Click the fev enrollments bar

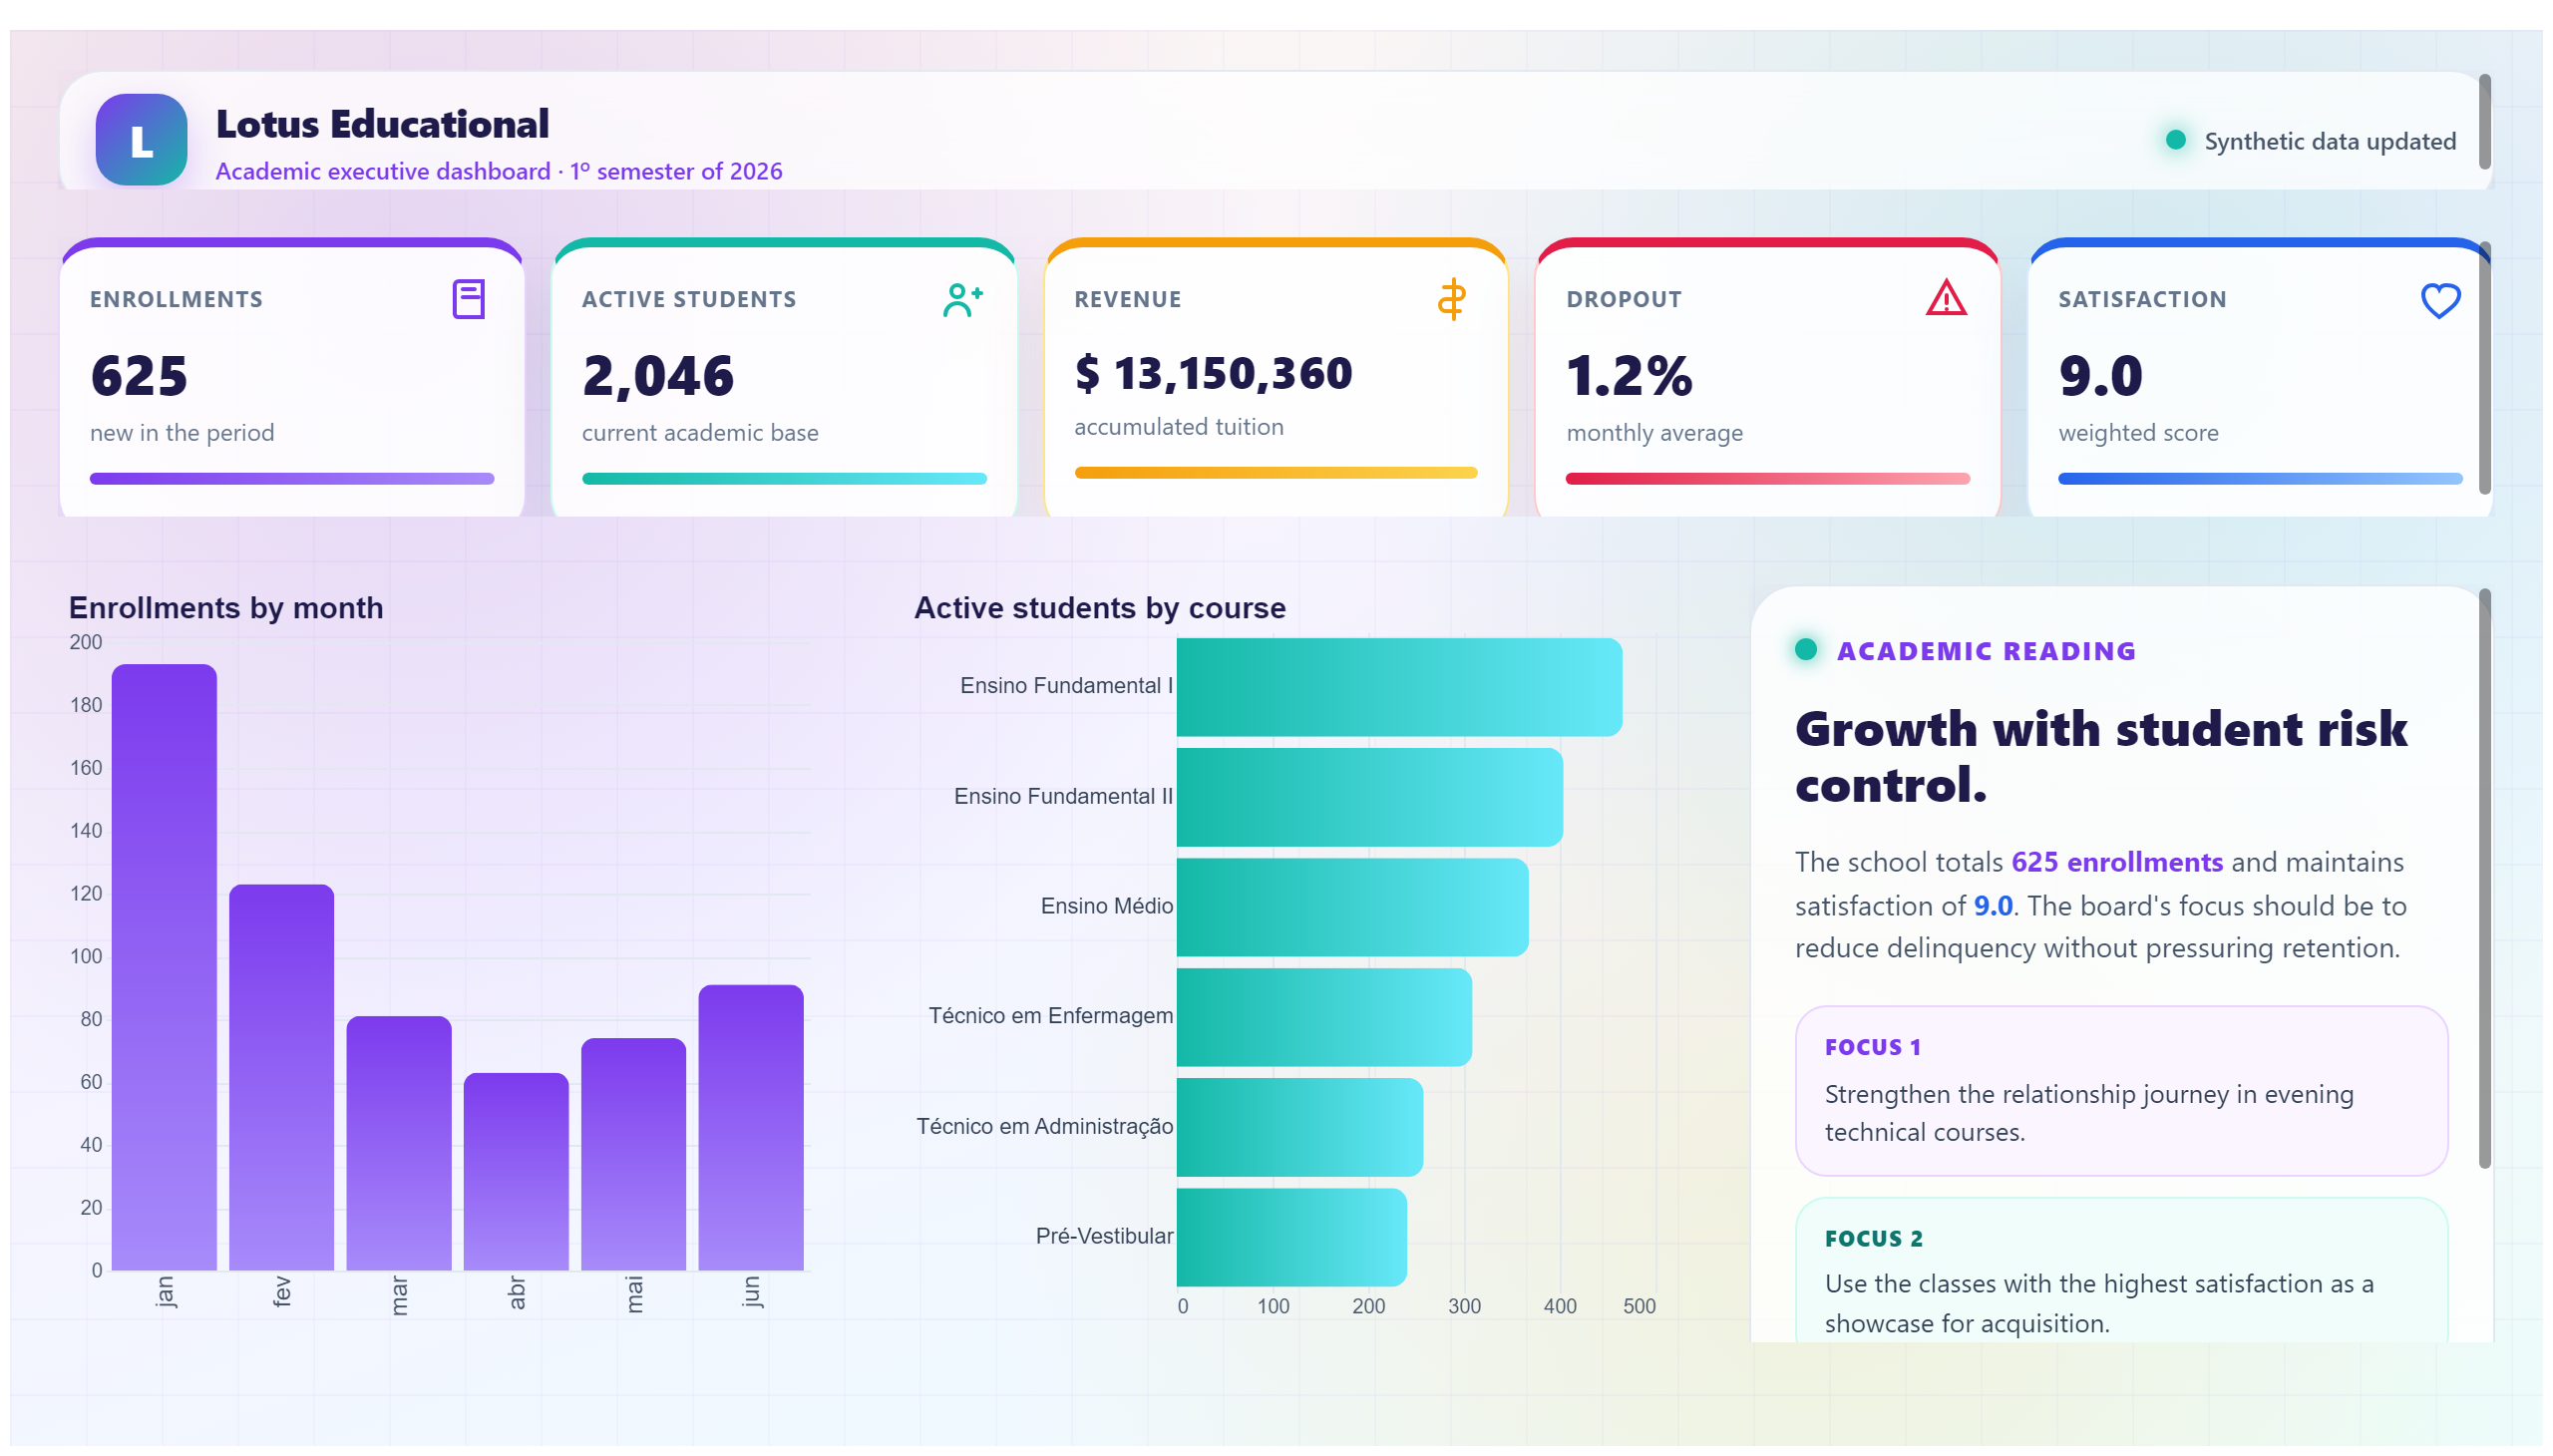(281, 1077)
